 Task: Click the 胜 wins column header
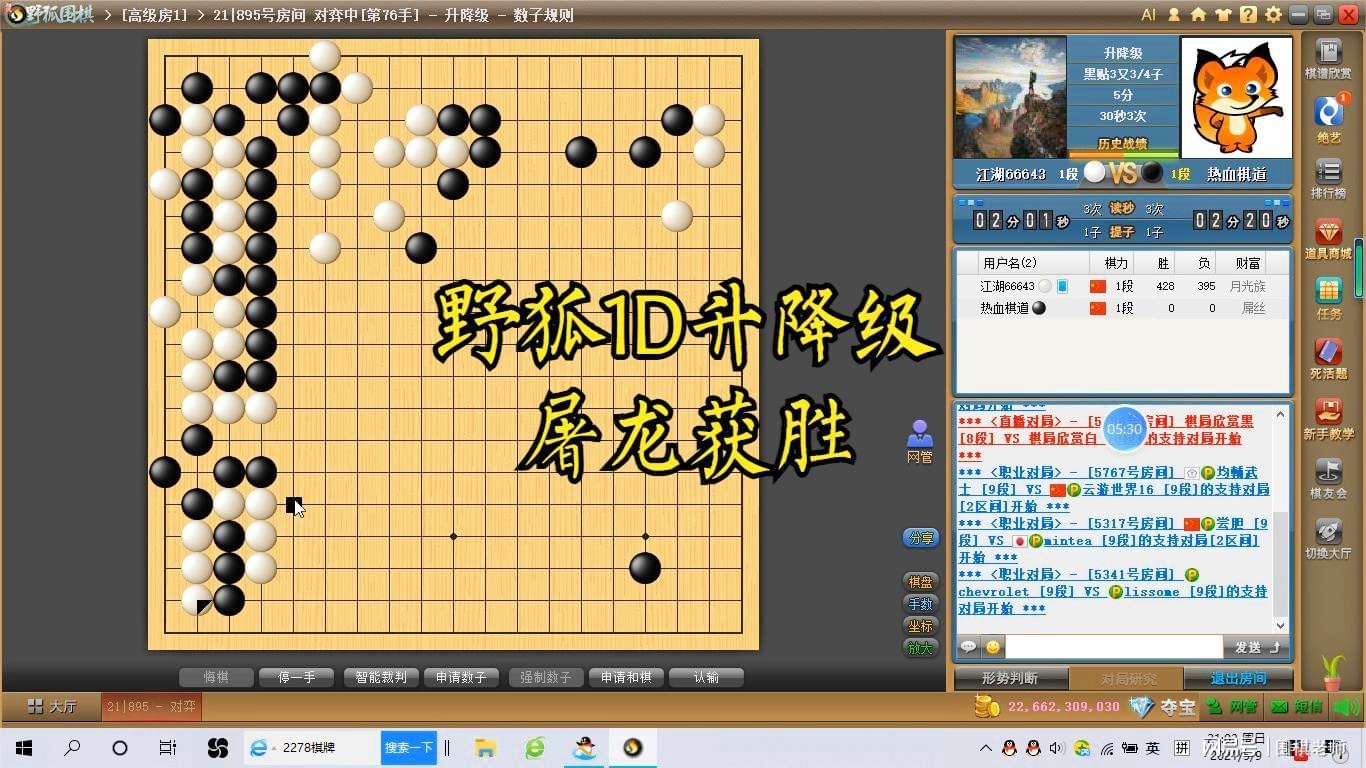[x=1163, y=263]
